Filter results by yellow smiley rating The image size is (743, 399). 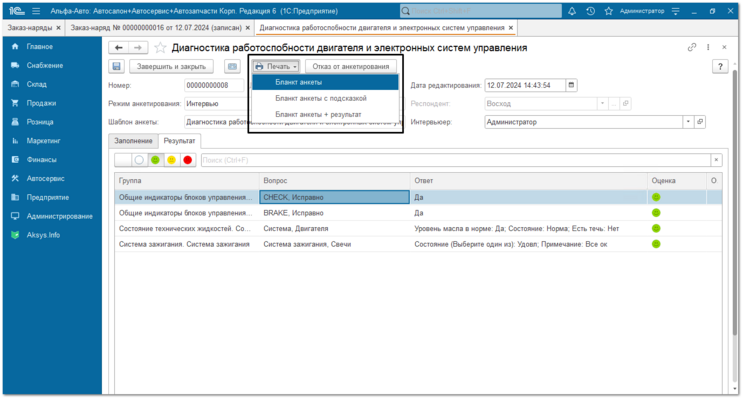click(172, 160)
